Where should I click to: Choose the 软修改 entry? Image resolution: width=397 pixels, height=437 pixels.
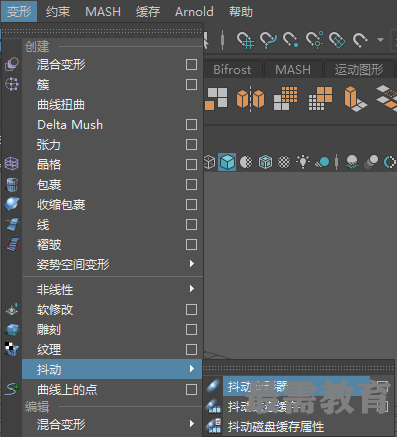tap(55, 310)
